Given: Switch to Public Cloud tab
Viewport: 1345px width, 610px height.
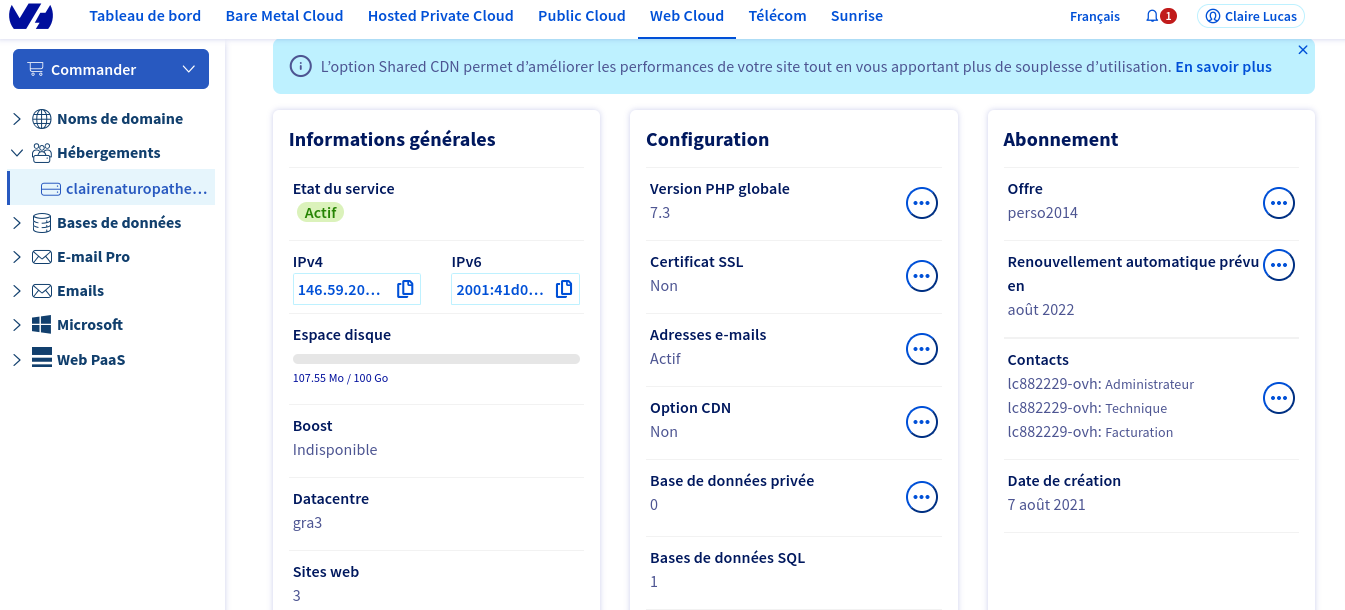Looking at the screenshot, I should coord(581,16).
